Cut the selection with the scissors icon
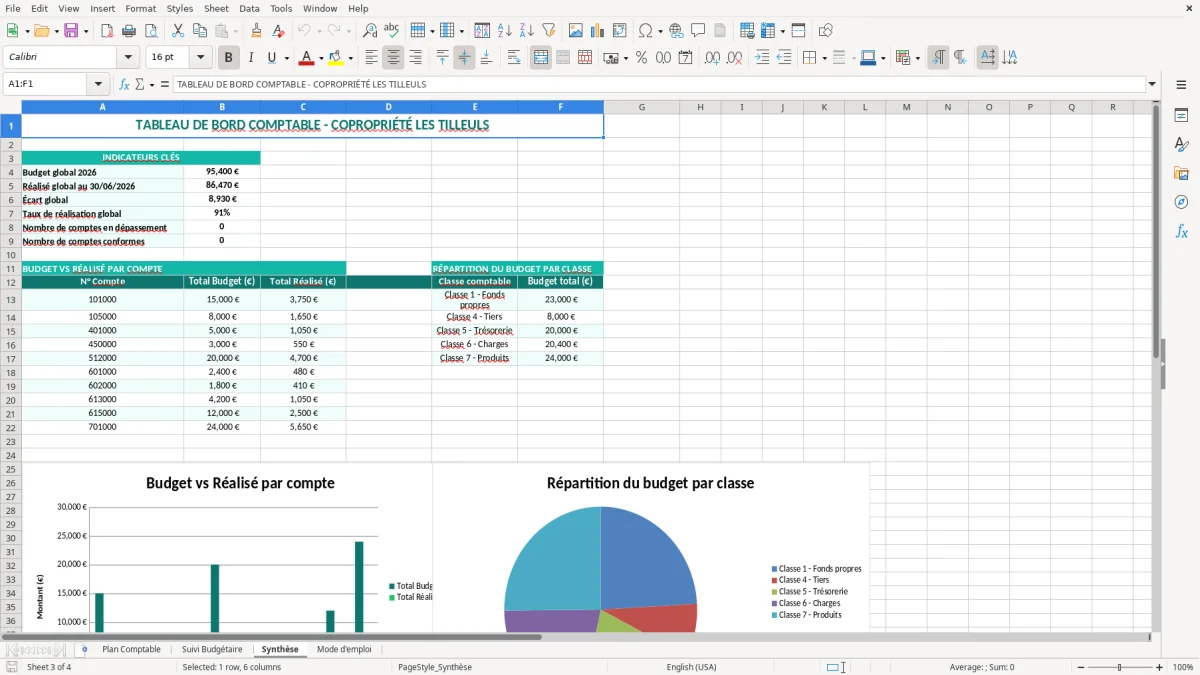Viewport: 1200px width, 675px height. click(178, 31)
